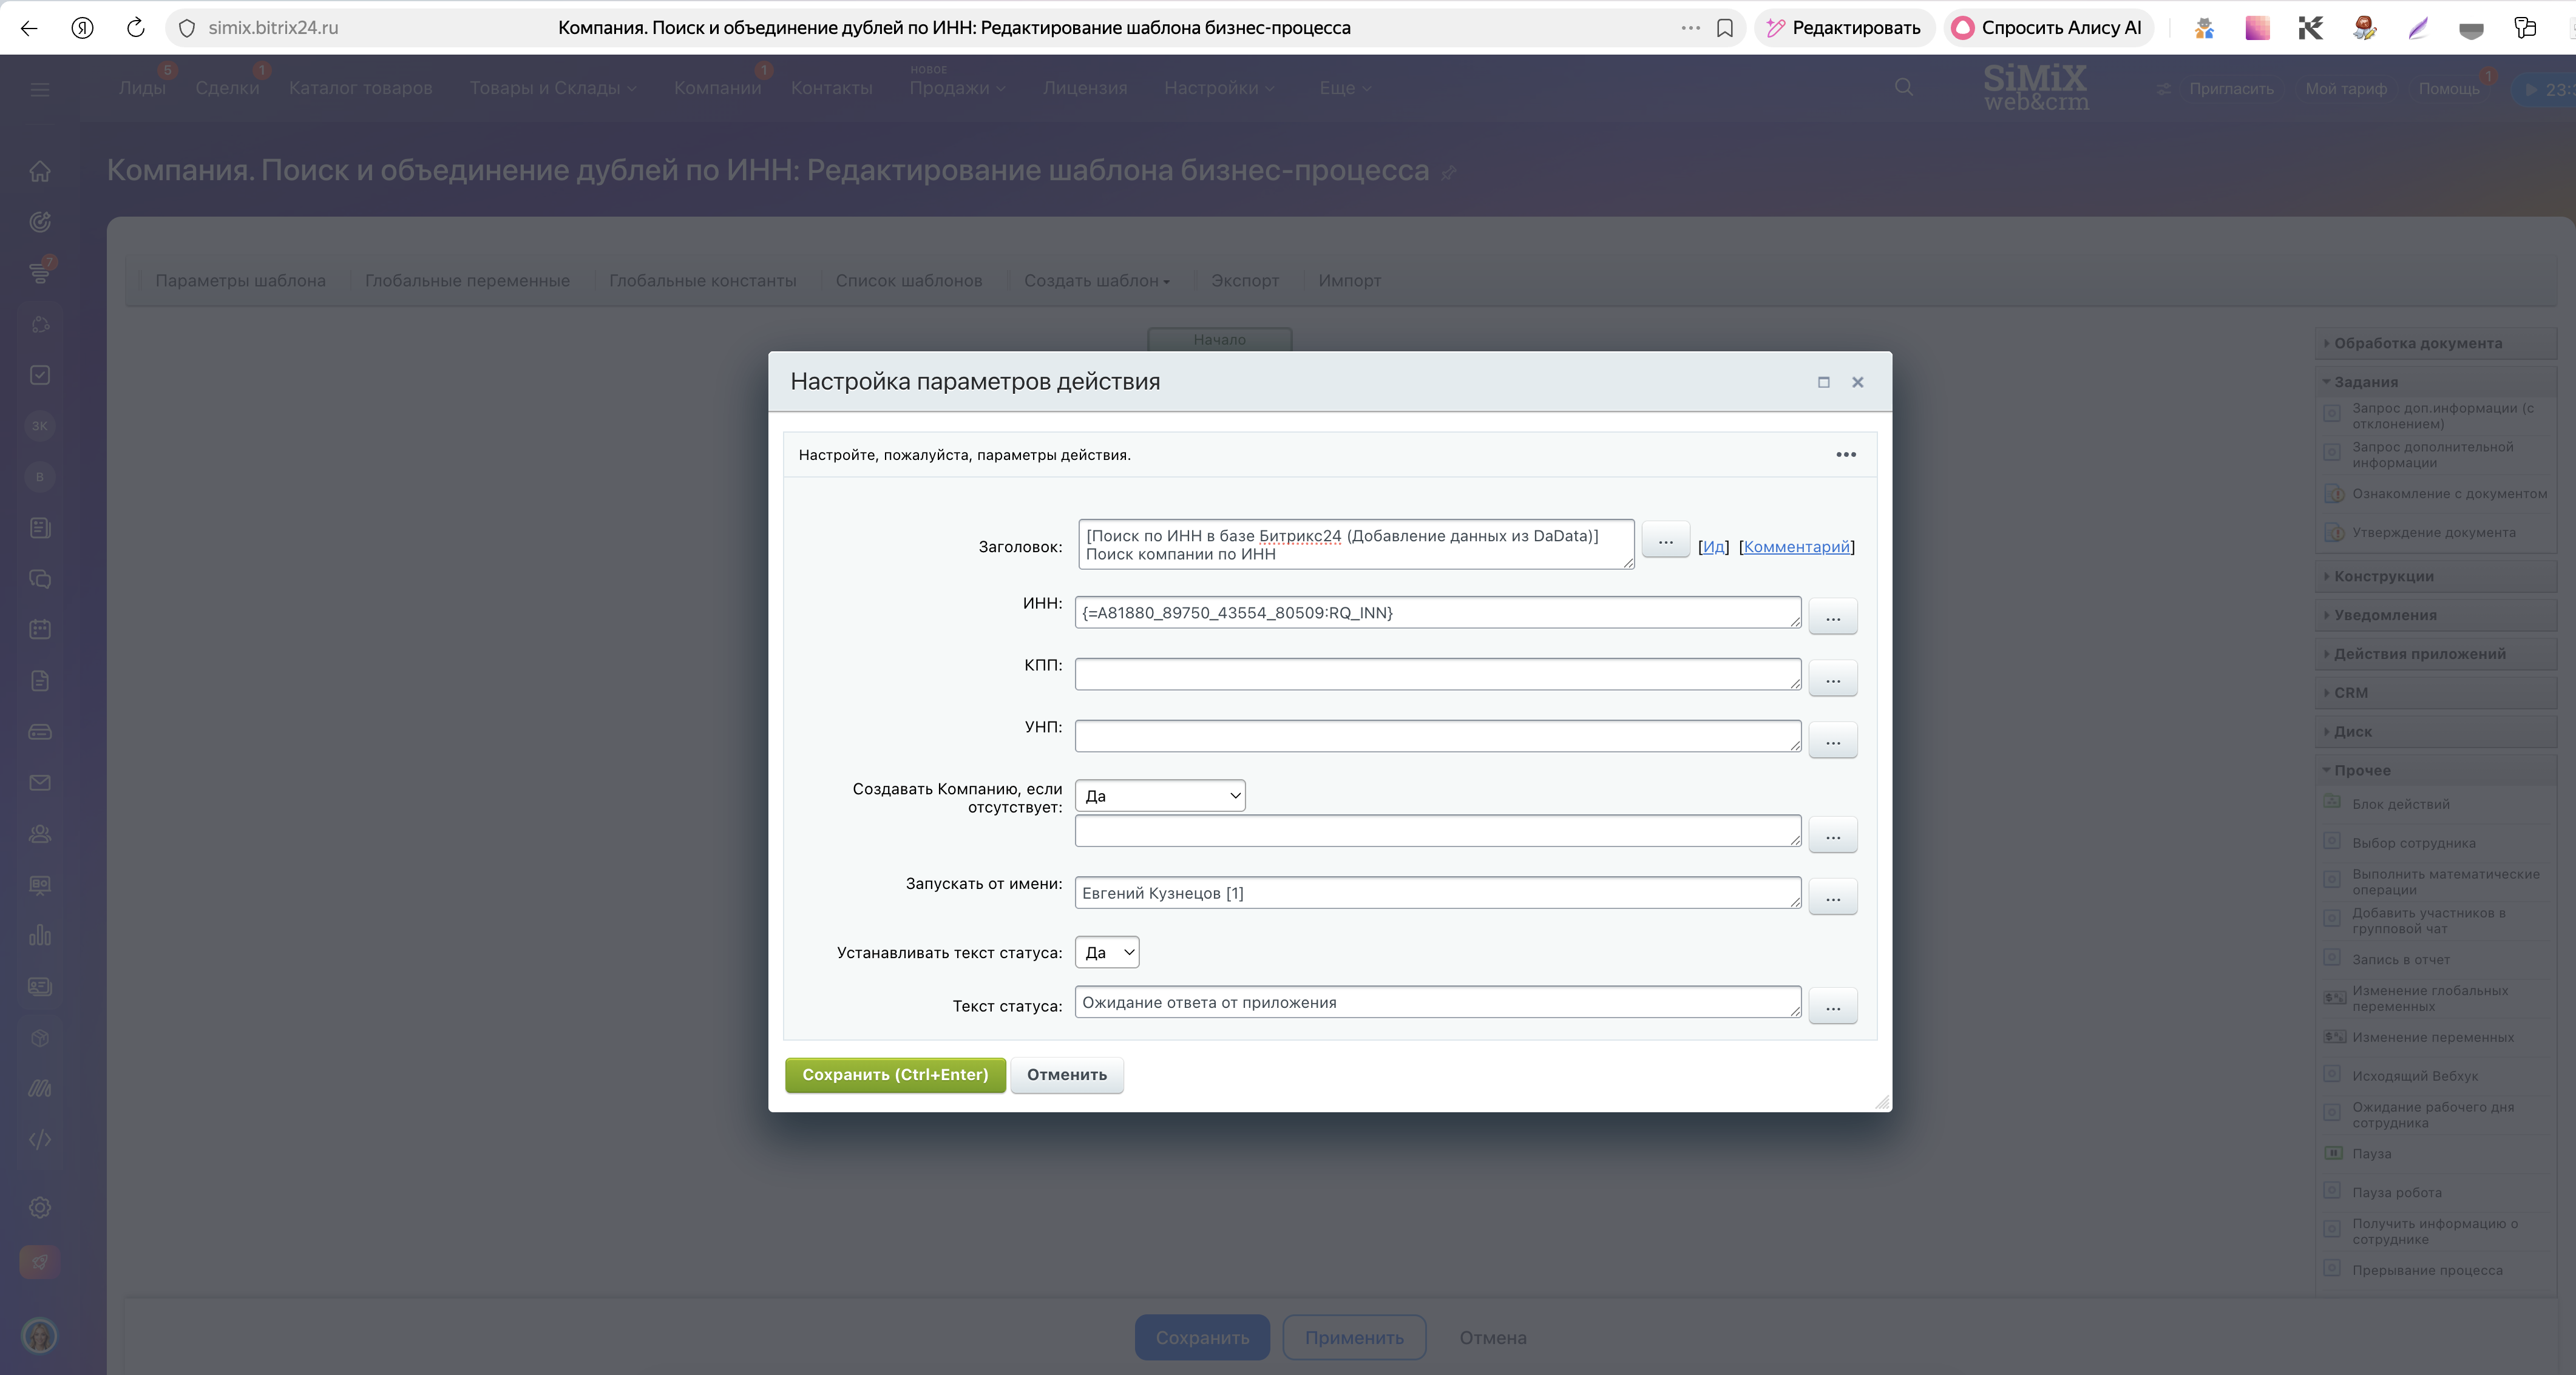Click the Ид link next to title
The height and width of the screenshot is (1375, 2576).
[1713, 547]
